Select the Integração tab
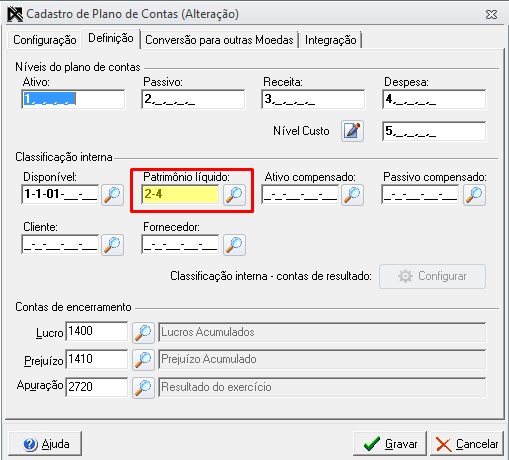 (330, 40)
